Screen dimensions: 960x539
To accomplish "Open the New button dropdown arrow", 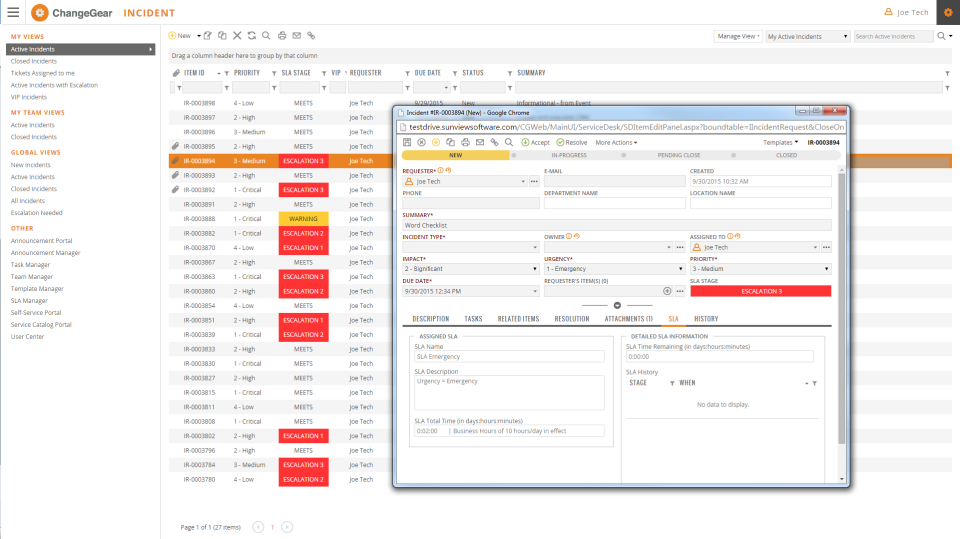I will tap(199, 36).
